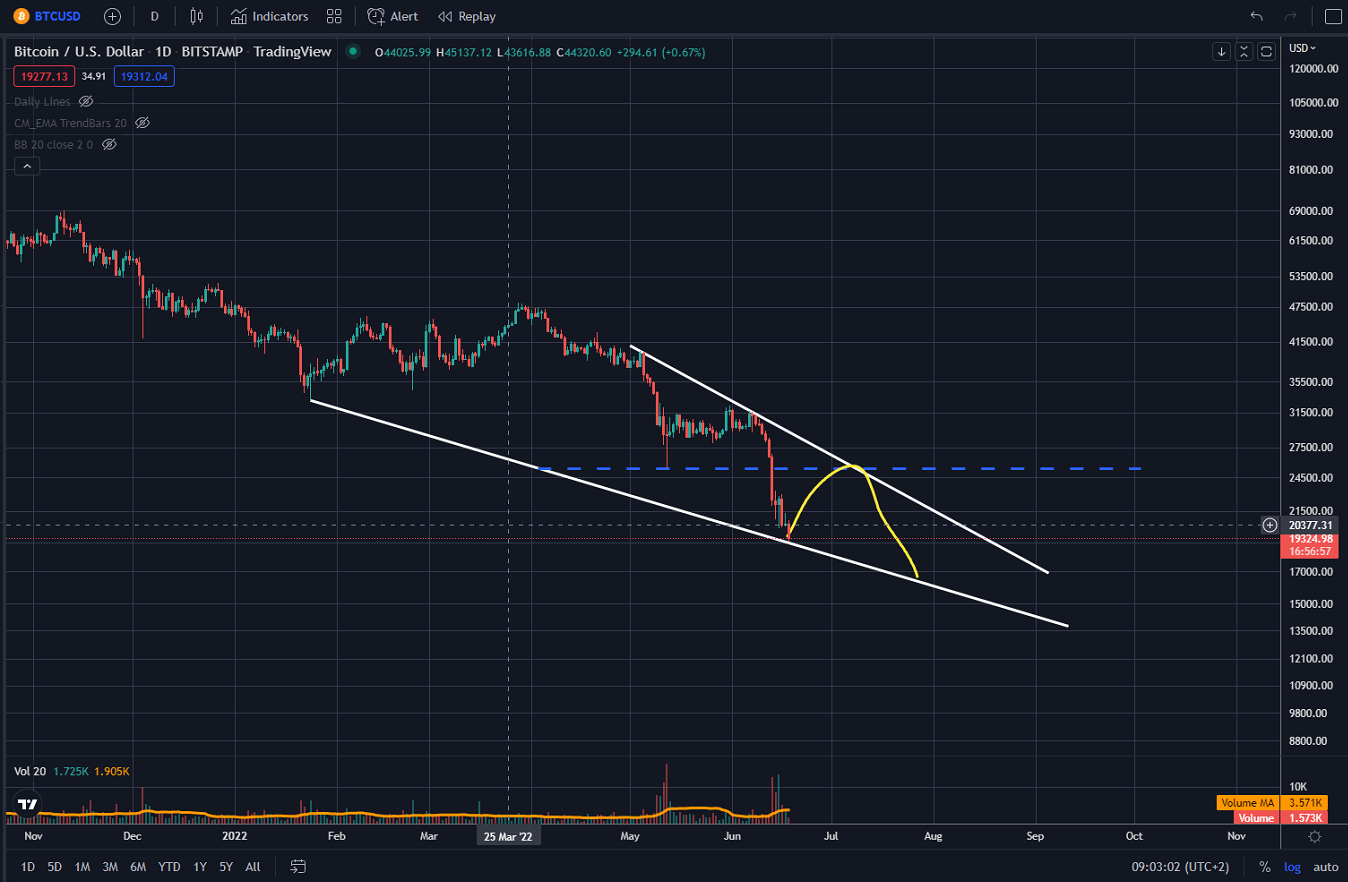The width and height of the screenshot is (1348, 882).
Task: Click the Jul label on time axis
Action: [831, 836]
